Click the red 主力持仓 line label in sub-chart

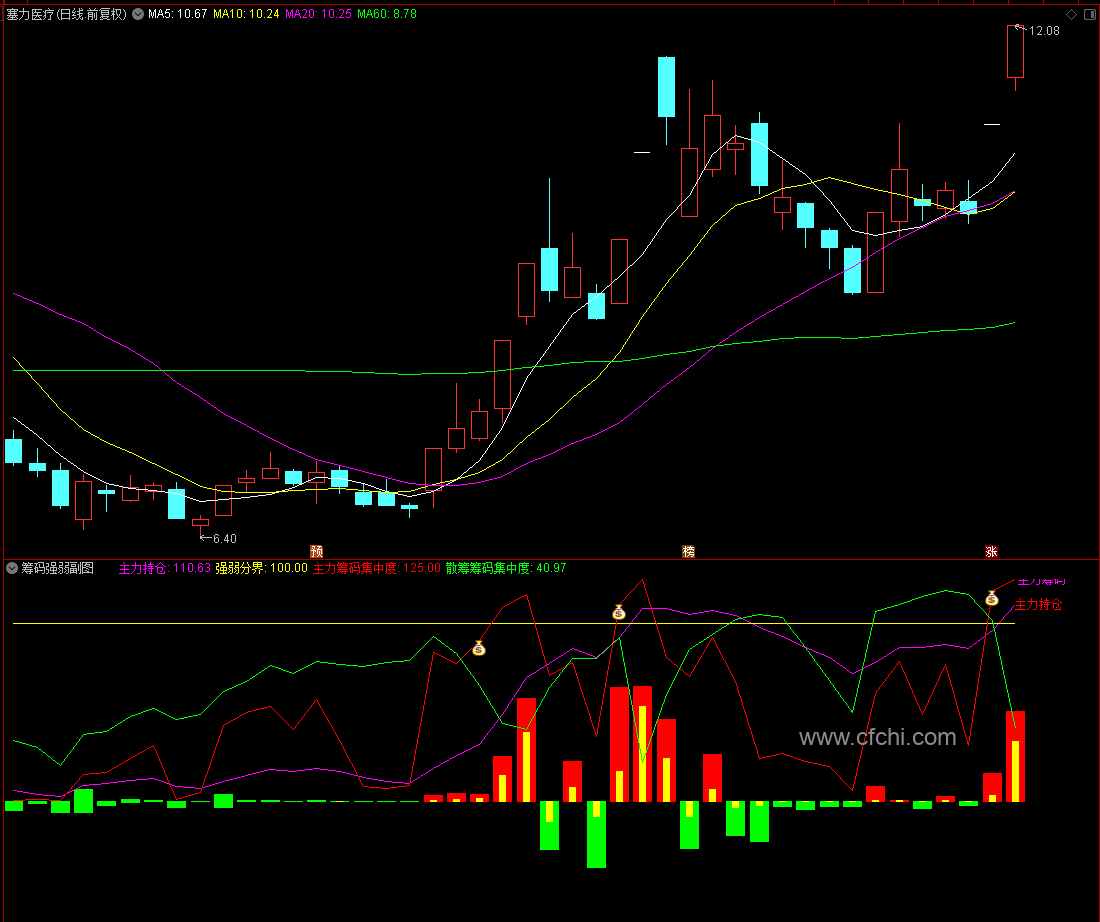tap(1038, 604)
